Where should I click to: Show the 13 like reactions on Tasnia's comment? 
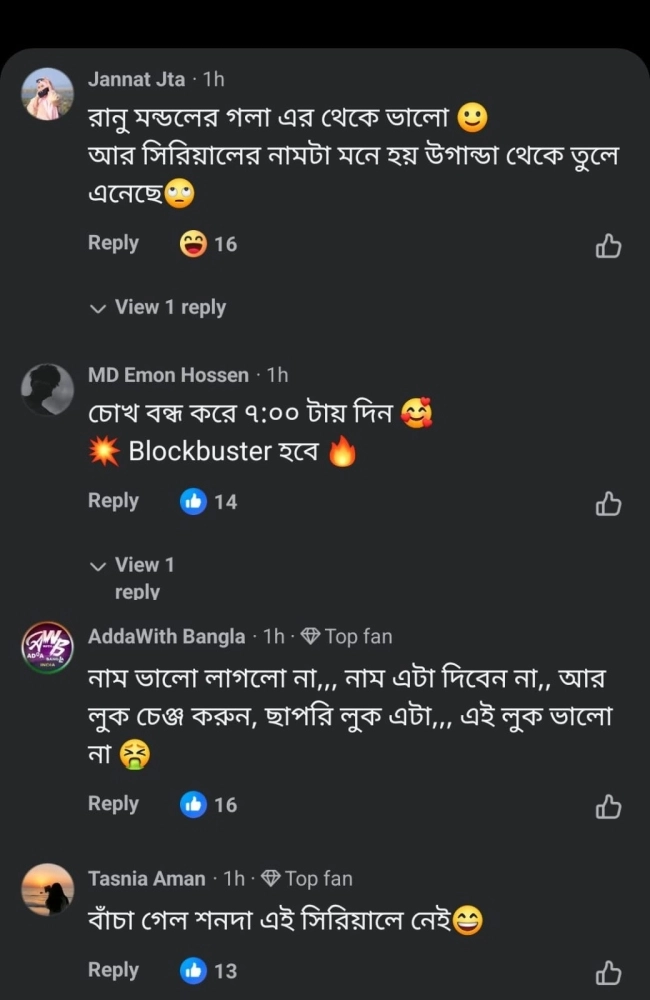pyautogui.click(x=208, y=970)
